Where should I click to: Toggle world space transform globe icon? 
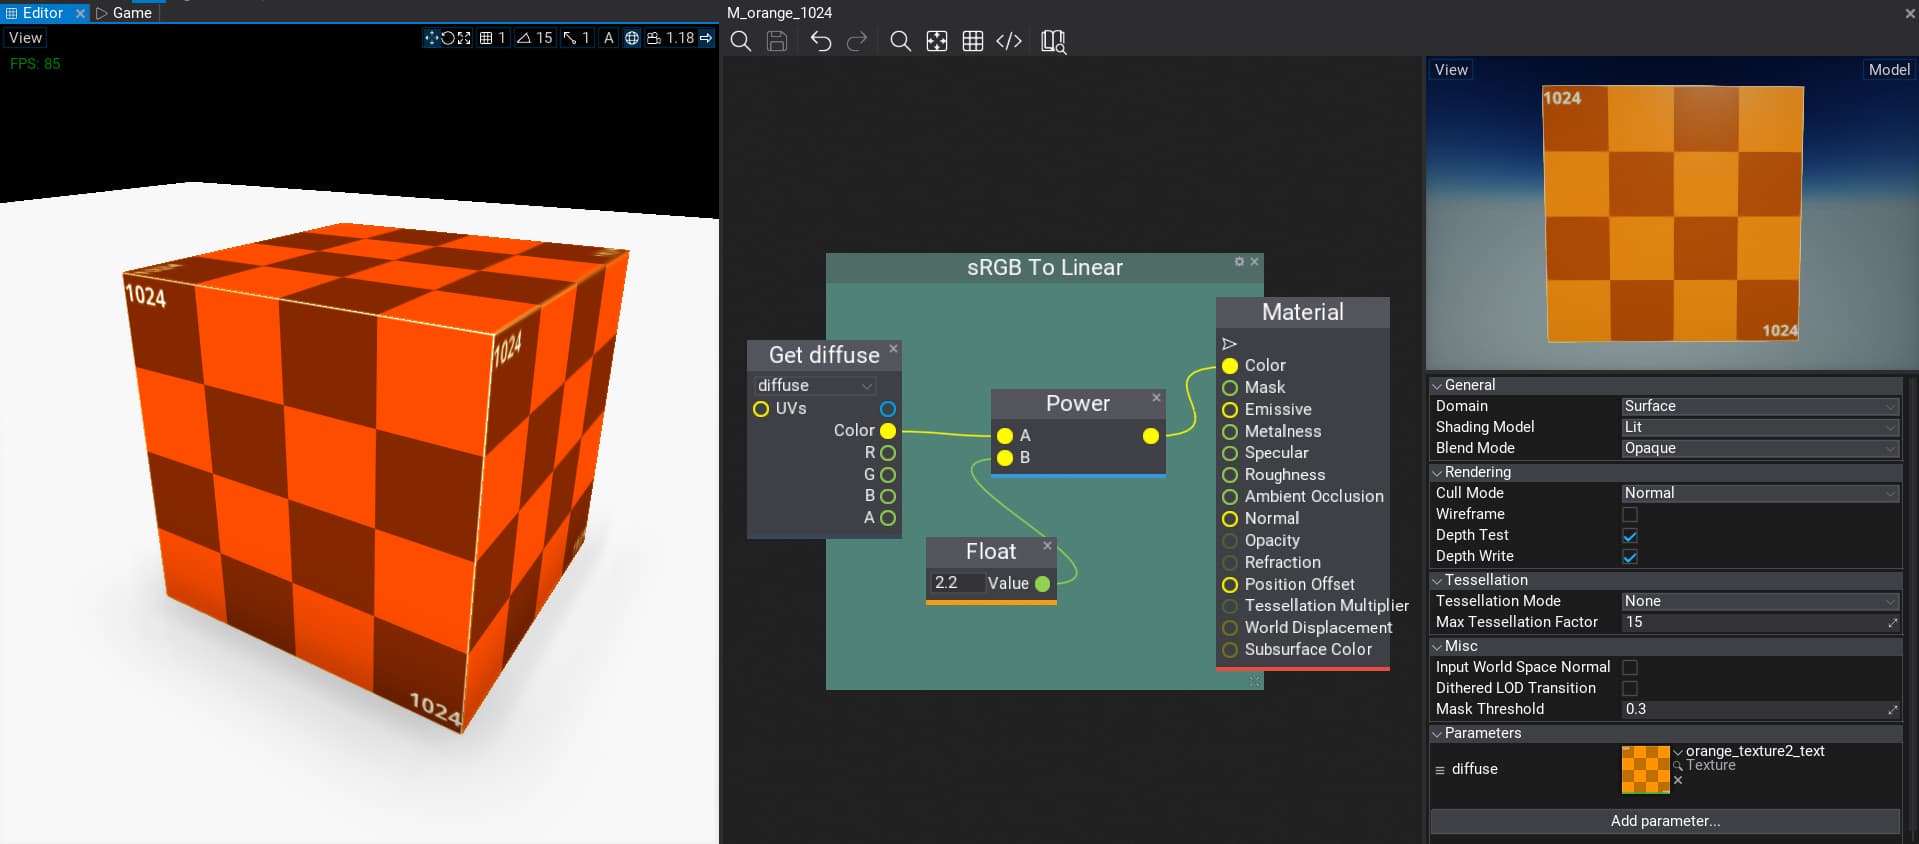coord(632,38)
